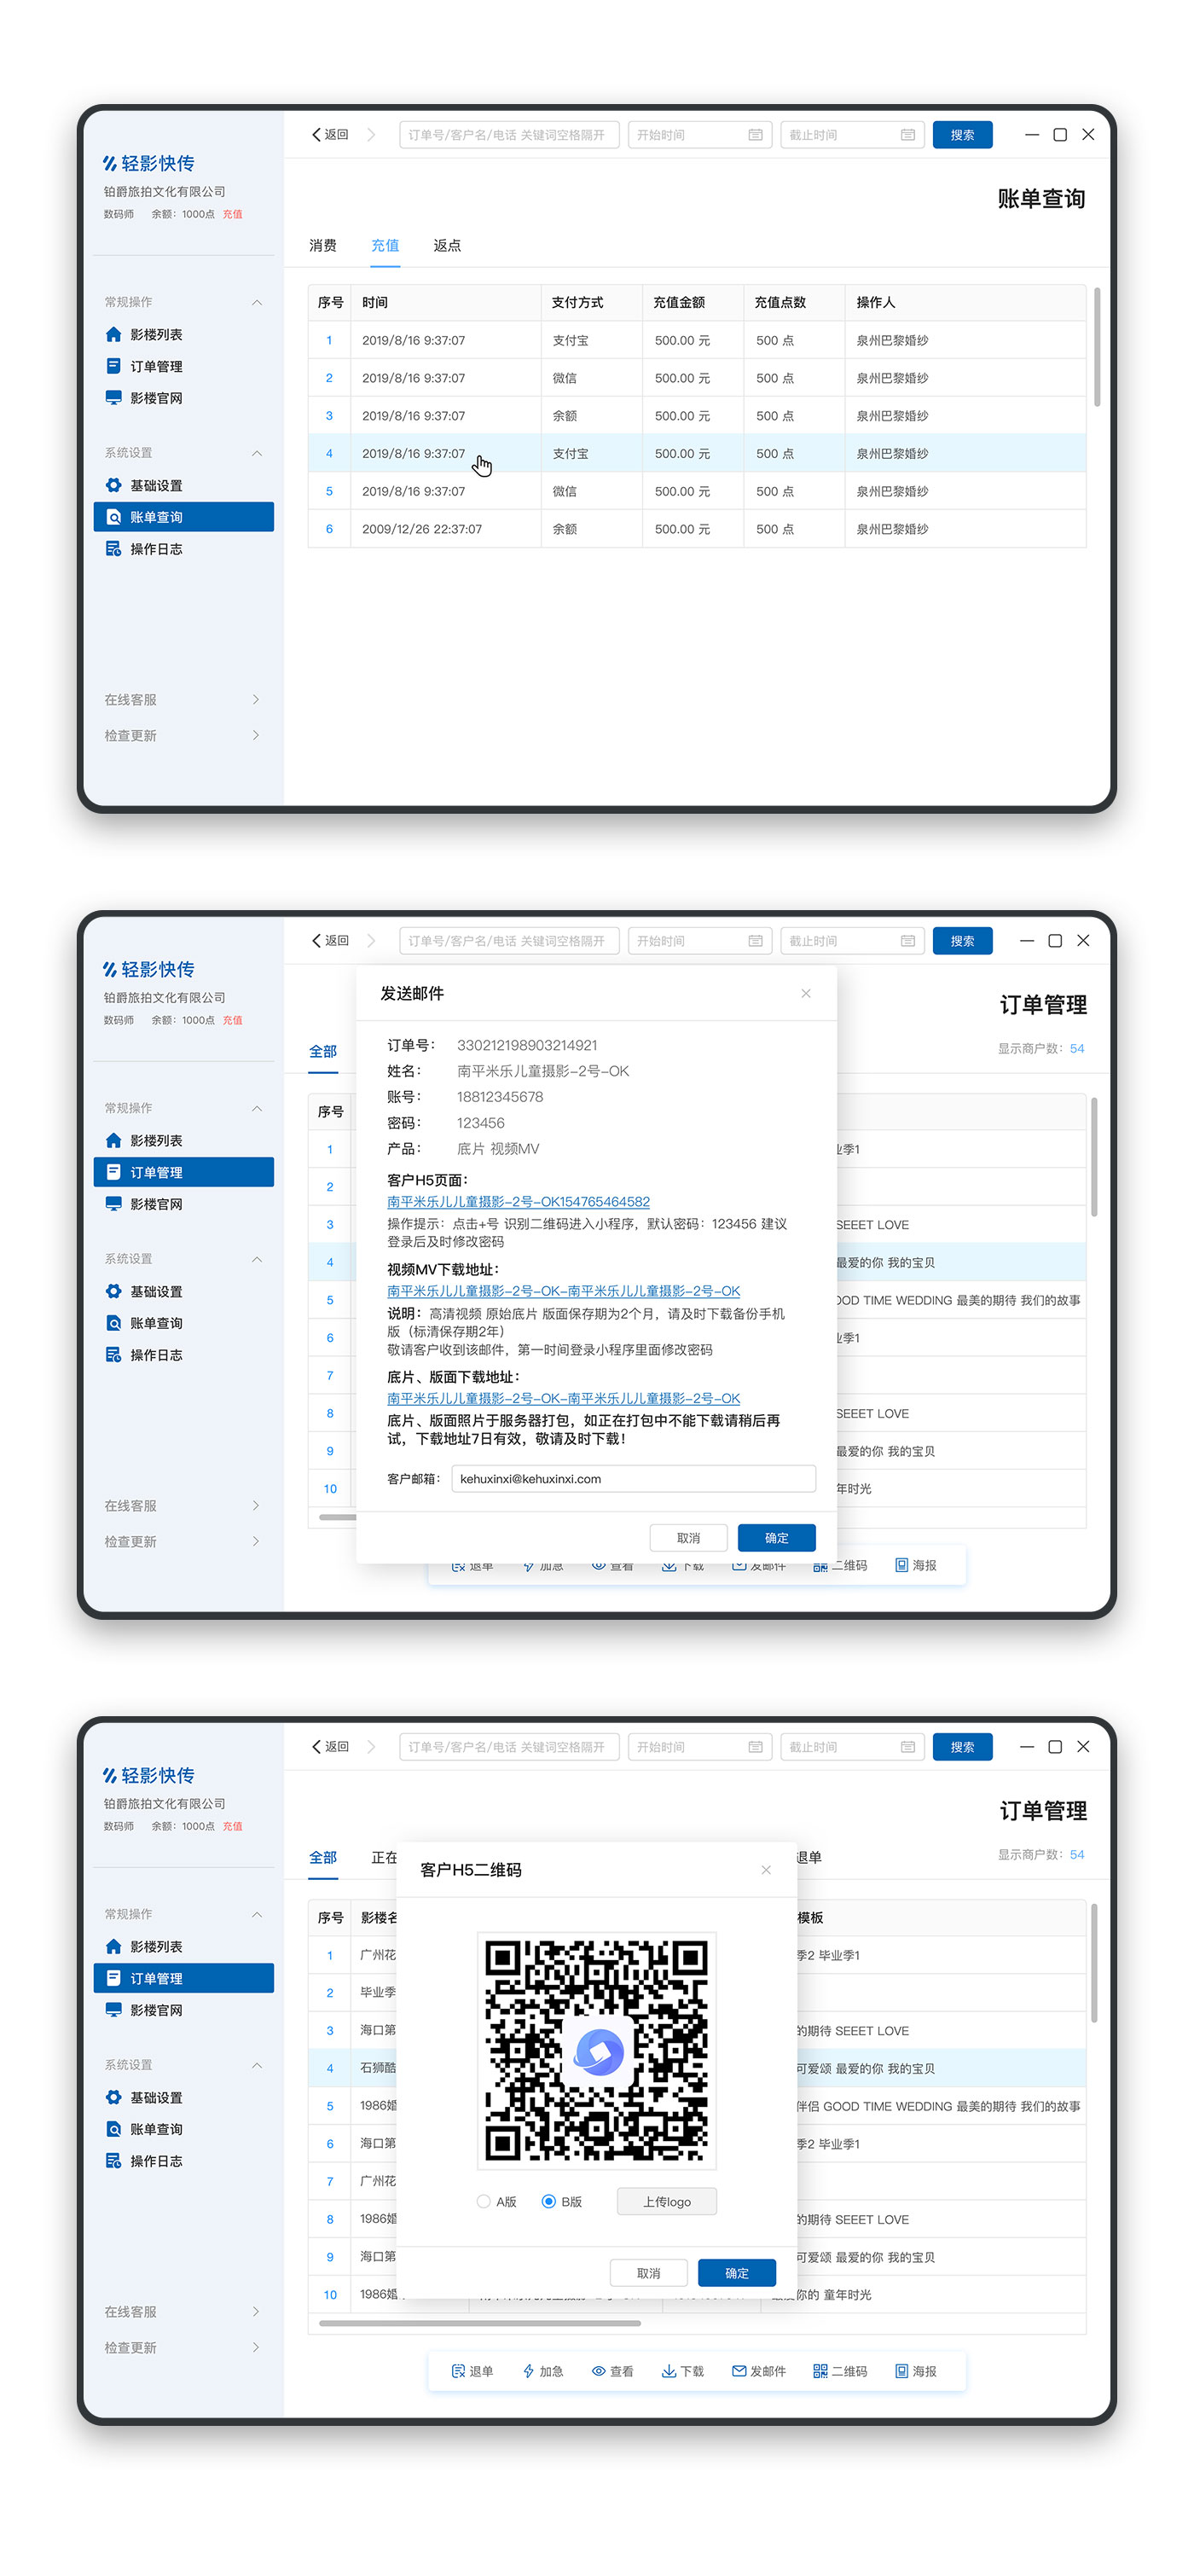Close the 发送邮件 dialog with its X
The height and width of the screenshot is (2576, 1194).
coord(805,993)
